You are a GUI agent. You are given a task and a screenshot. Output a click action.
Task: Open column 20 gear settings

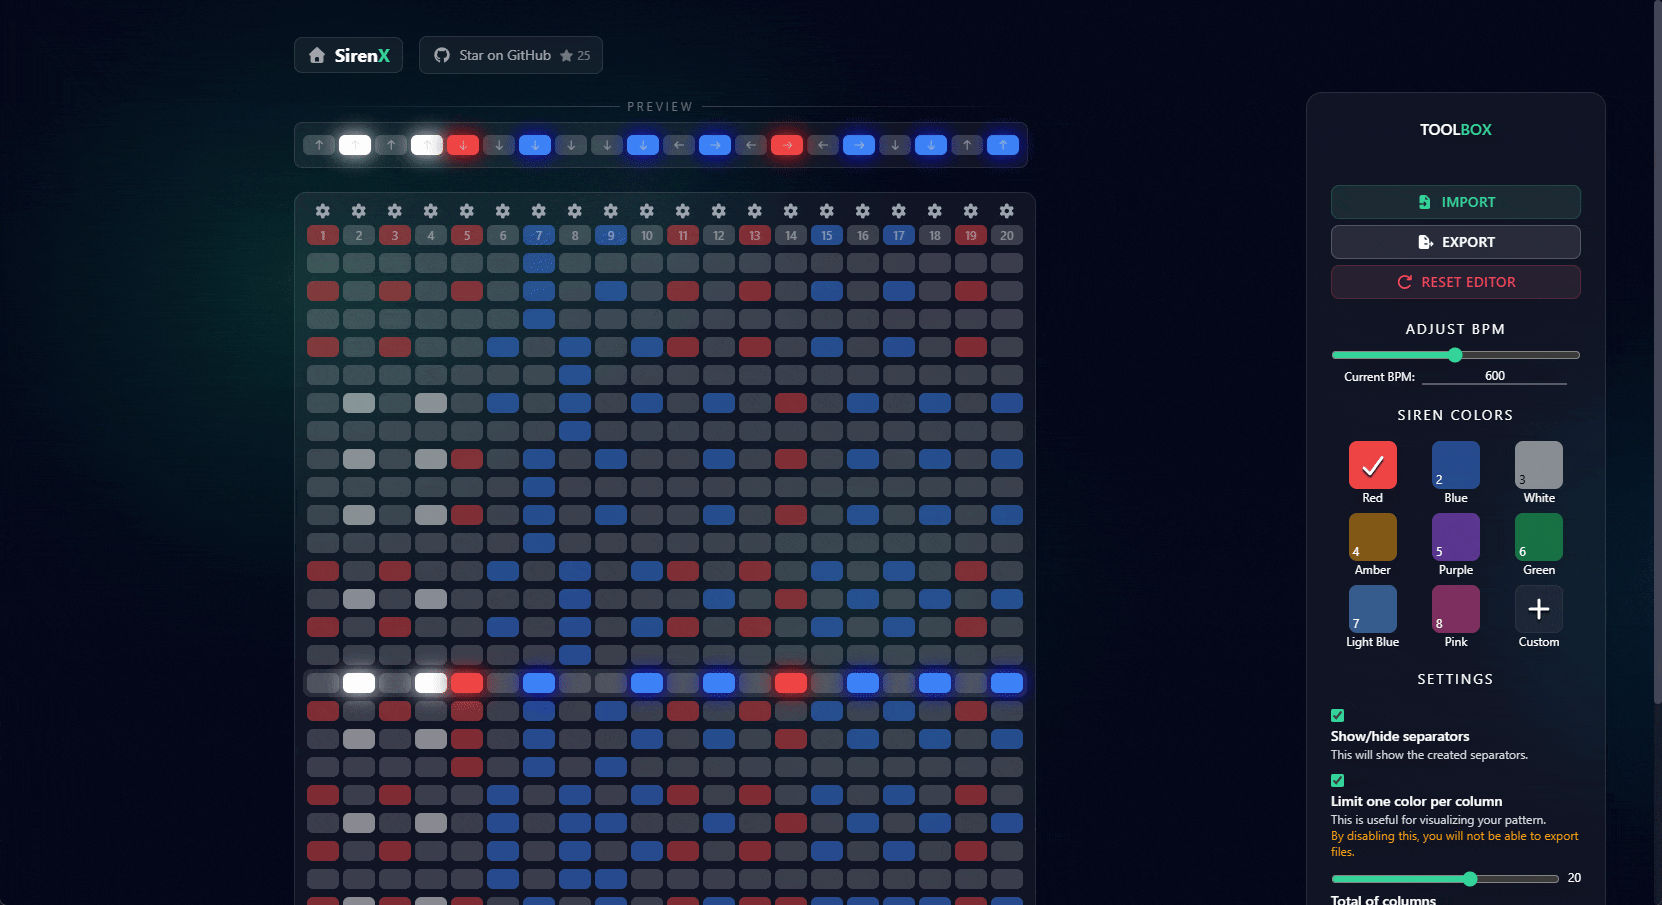(x=1006, y=211)
